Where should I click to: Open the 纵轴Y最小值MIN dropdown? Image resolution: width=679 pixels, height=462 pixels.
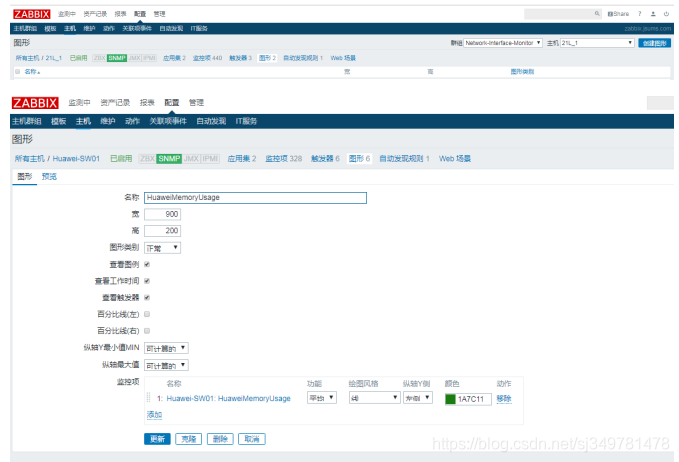(166, 348)
